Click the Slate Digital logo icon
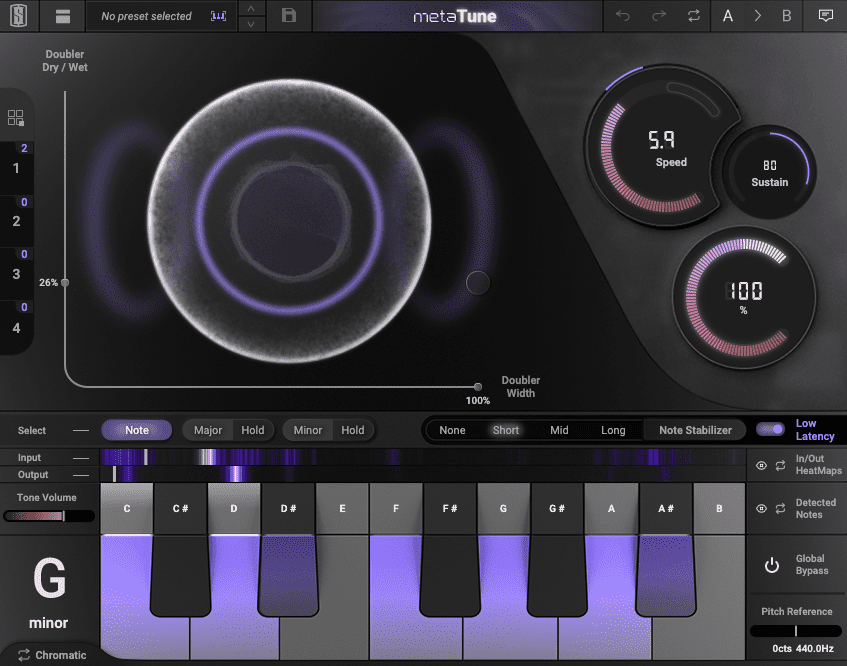Image resolution: width=847 pixels, height=666 pixels. pyautogui.click(x=19, y=16)
